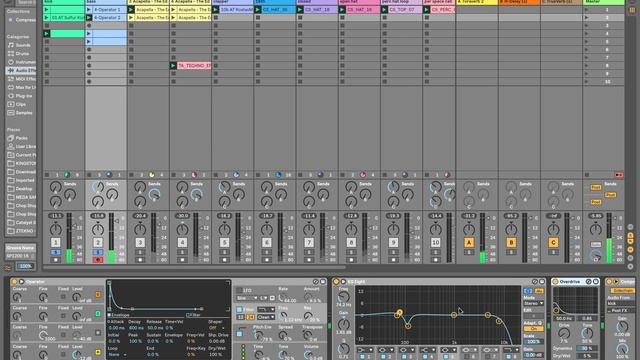Screen dimensions: 640x360
Task: Launch the CS_PERC clip
Action: (x=427, y=9)
